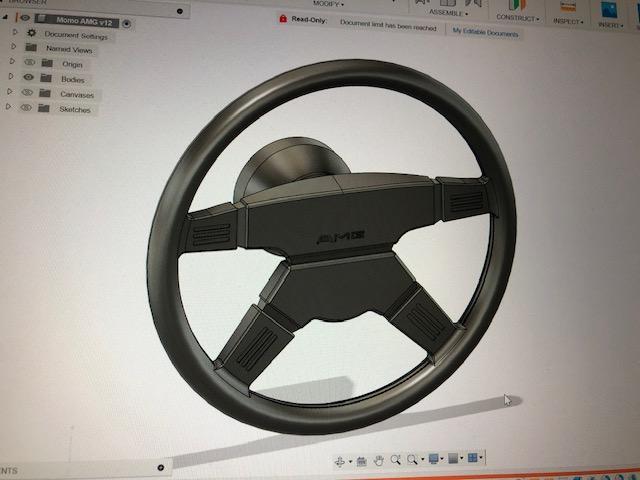The image size is (640, 480).
Task: Click the 'Document limit has been reached' message
Action: pos(388,26)
